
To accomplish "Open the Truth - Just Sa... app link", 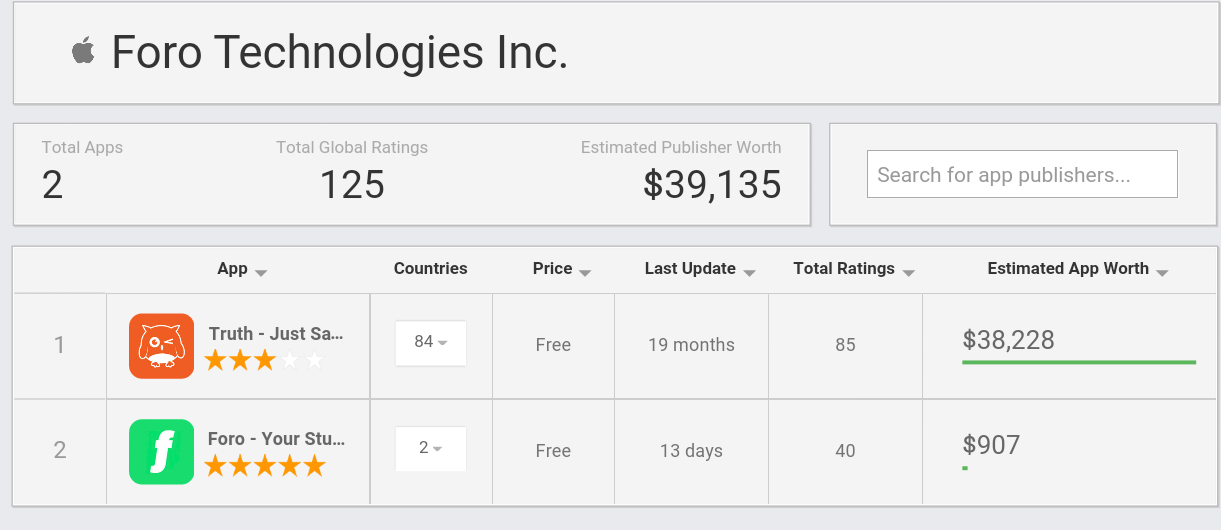I will [276, 334].
